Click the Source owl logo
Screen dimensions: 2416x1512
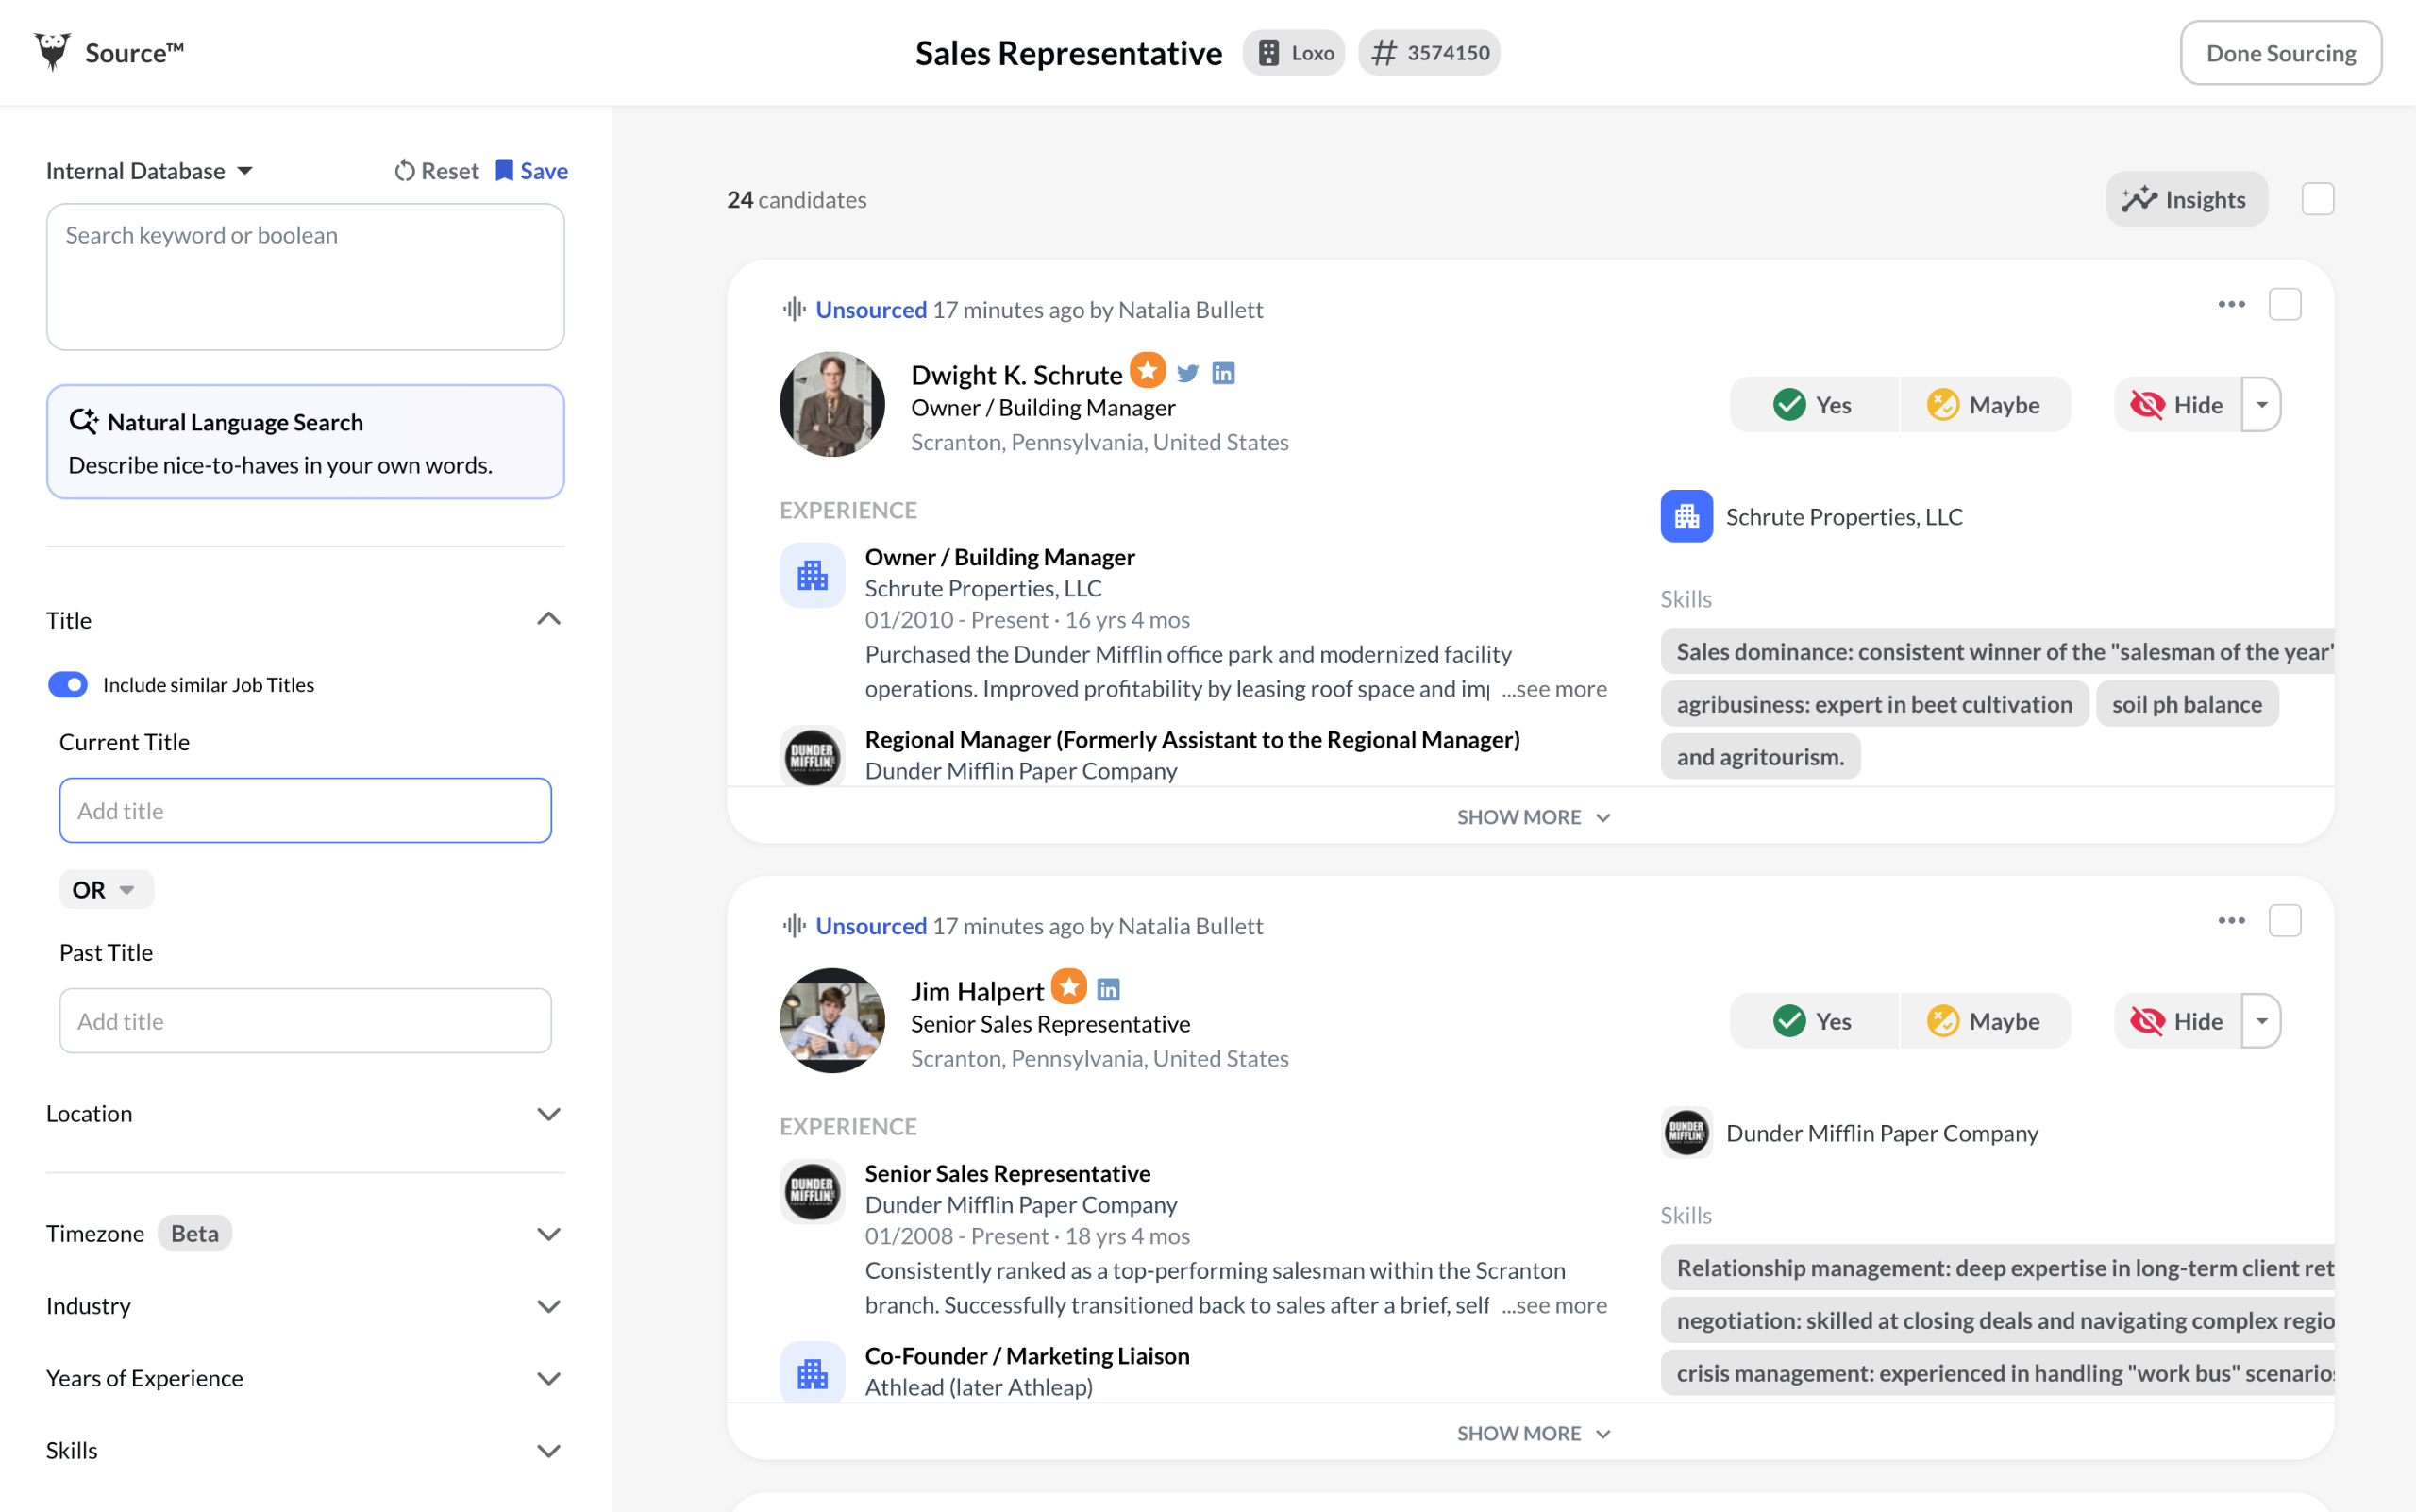52,52
